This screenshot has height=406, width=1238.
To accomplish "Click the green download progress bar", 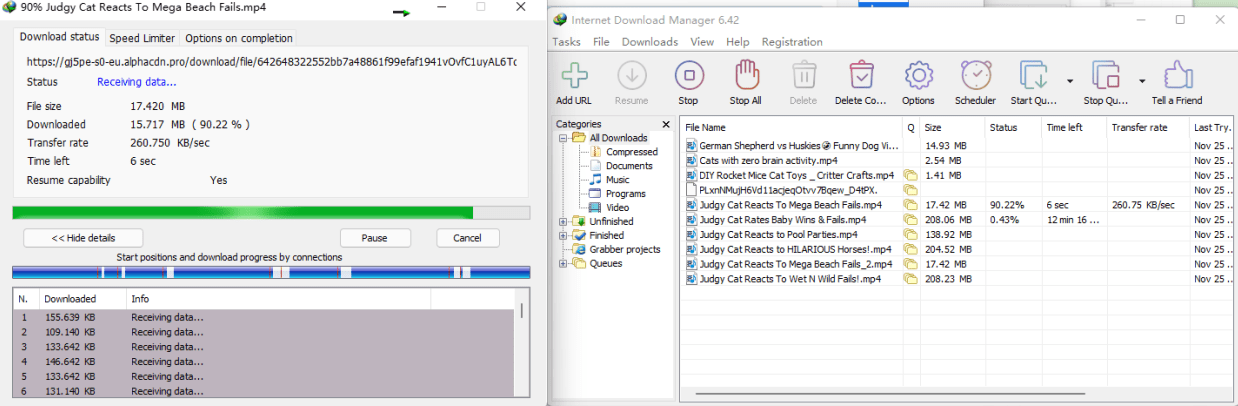I will coord(242,212).
